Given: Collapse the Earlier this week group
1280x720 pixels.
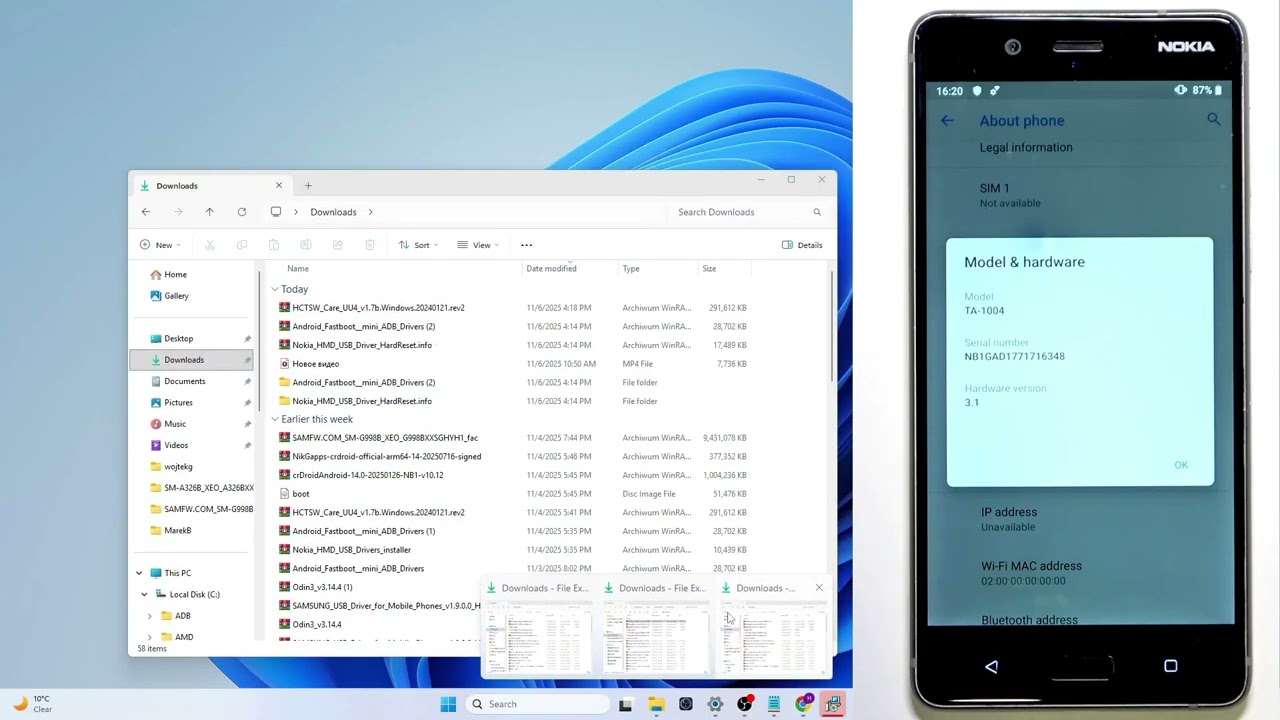Looking at the screenshot, I should point(275,420).
